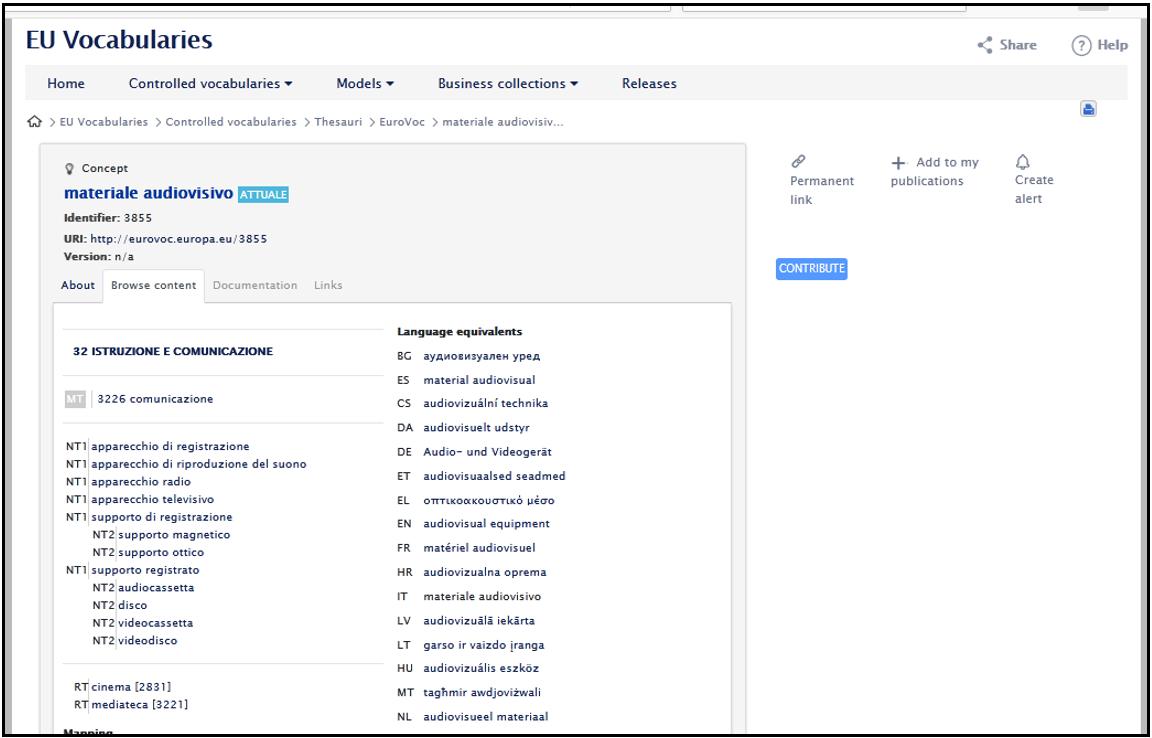Open apparecchio di riproduzione del suono

pyautogui.click(x=198, y=464)
